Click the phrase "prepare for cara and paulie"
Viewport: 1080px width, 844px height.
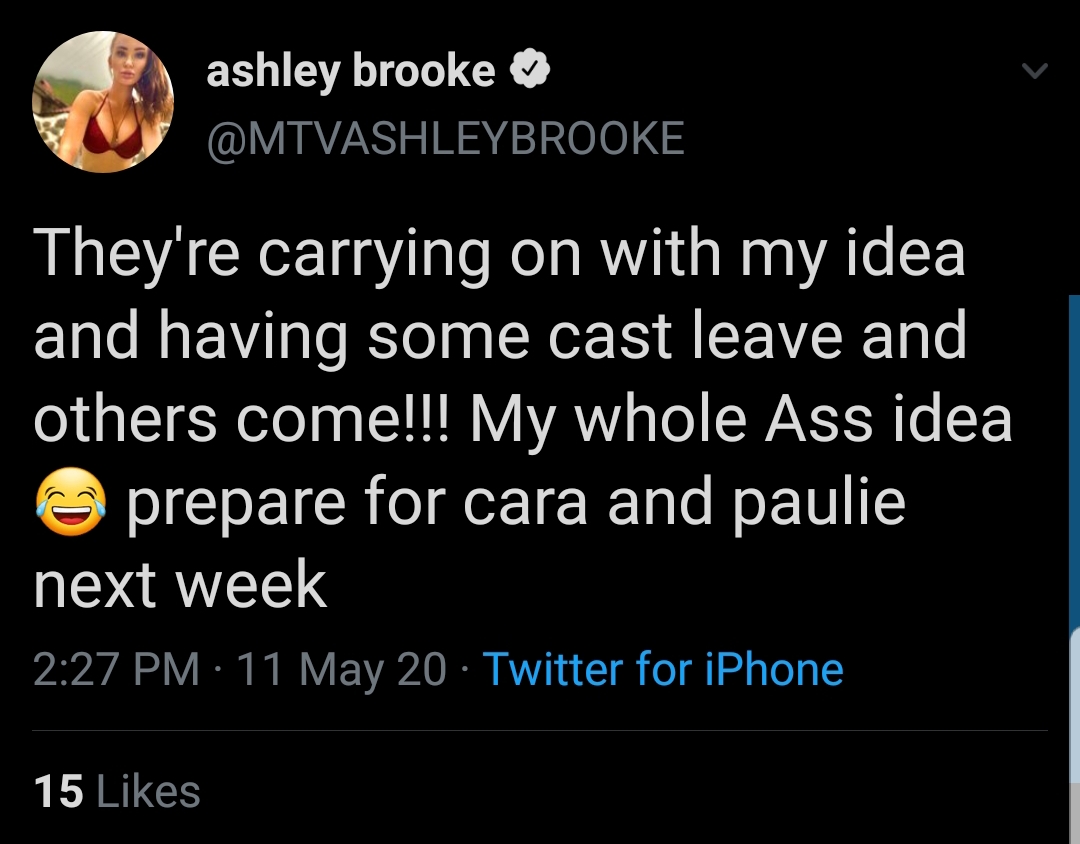(515, 504)
